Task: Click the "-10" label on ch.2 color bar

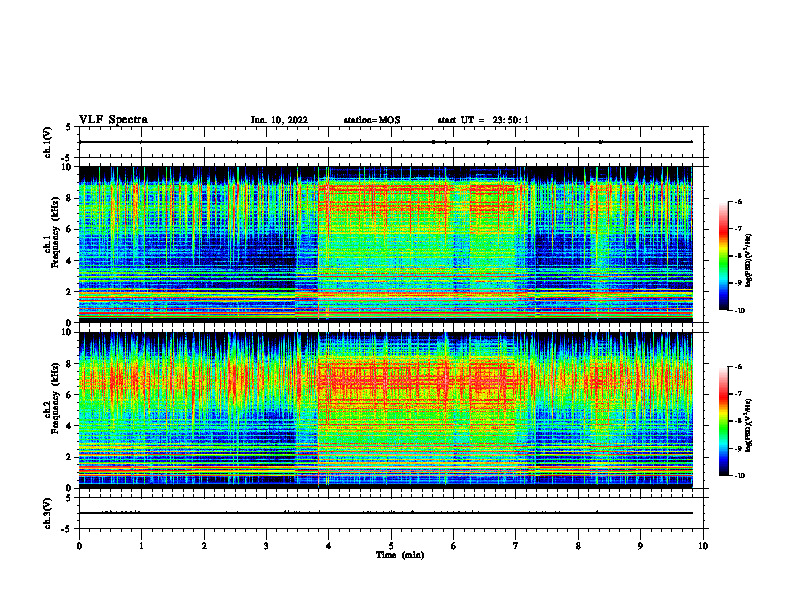Action: pos(740,476)
